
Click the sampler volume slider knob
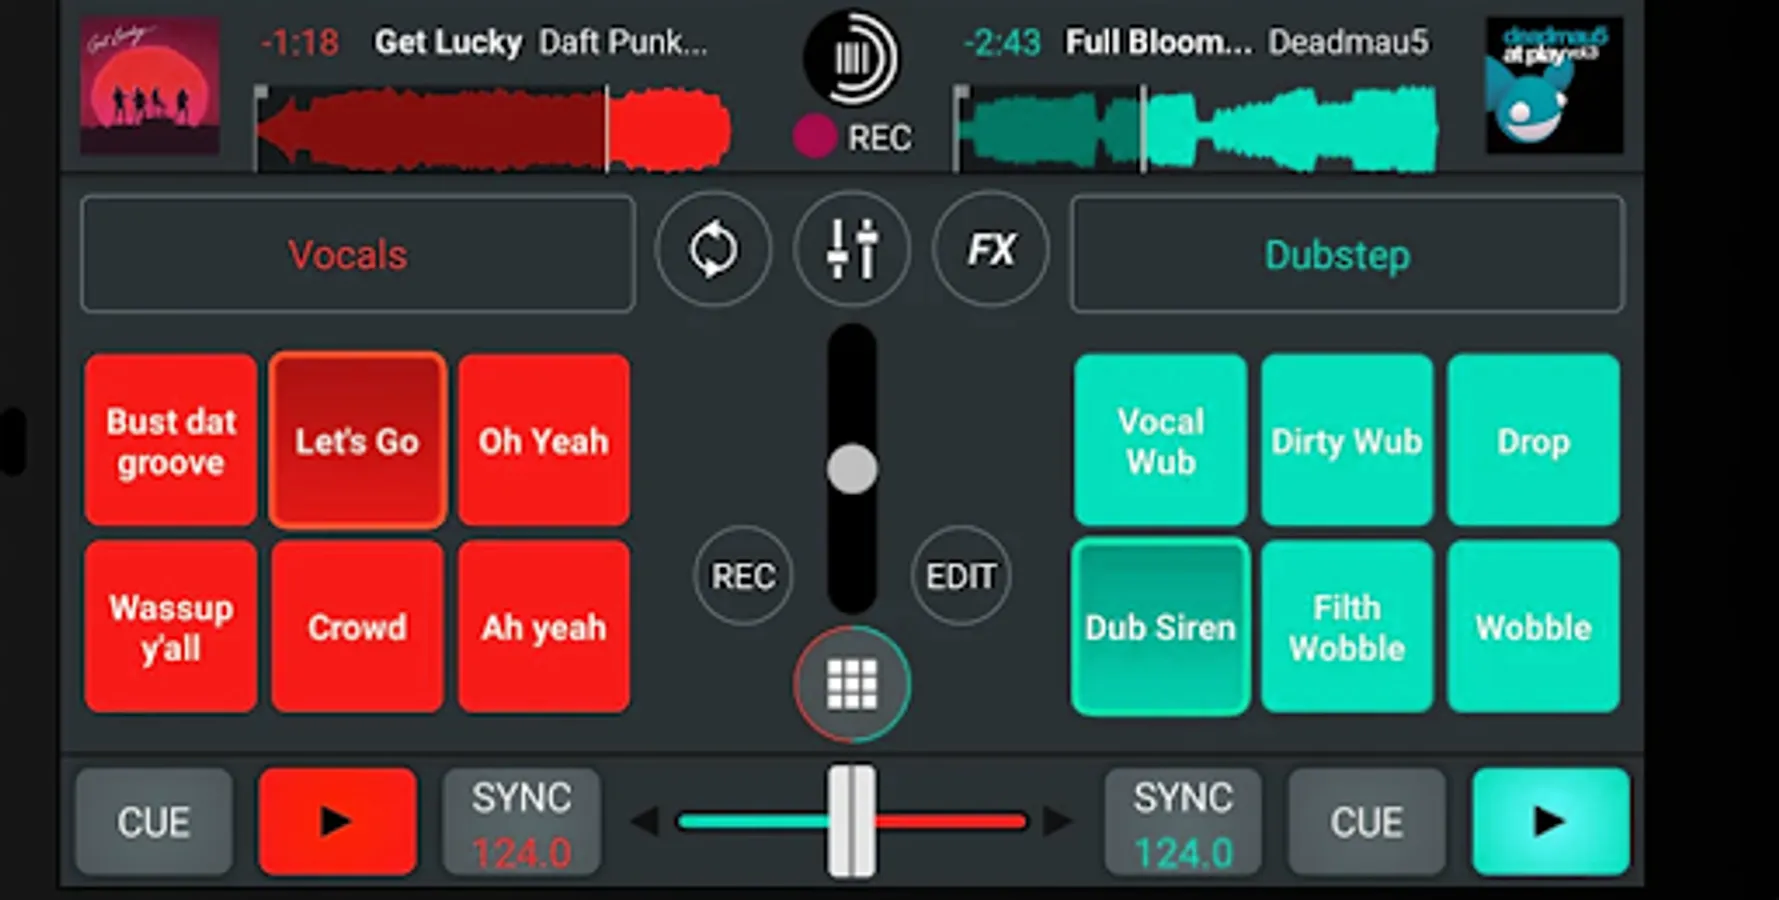click(852, 469)
